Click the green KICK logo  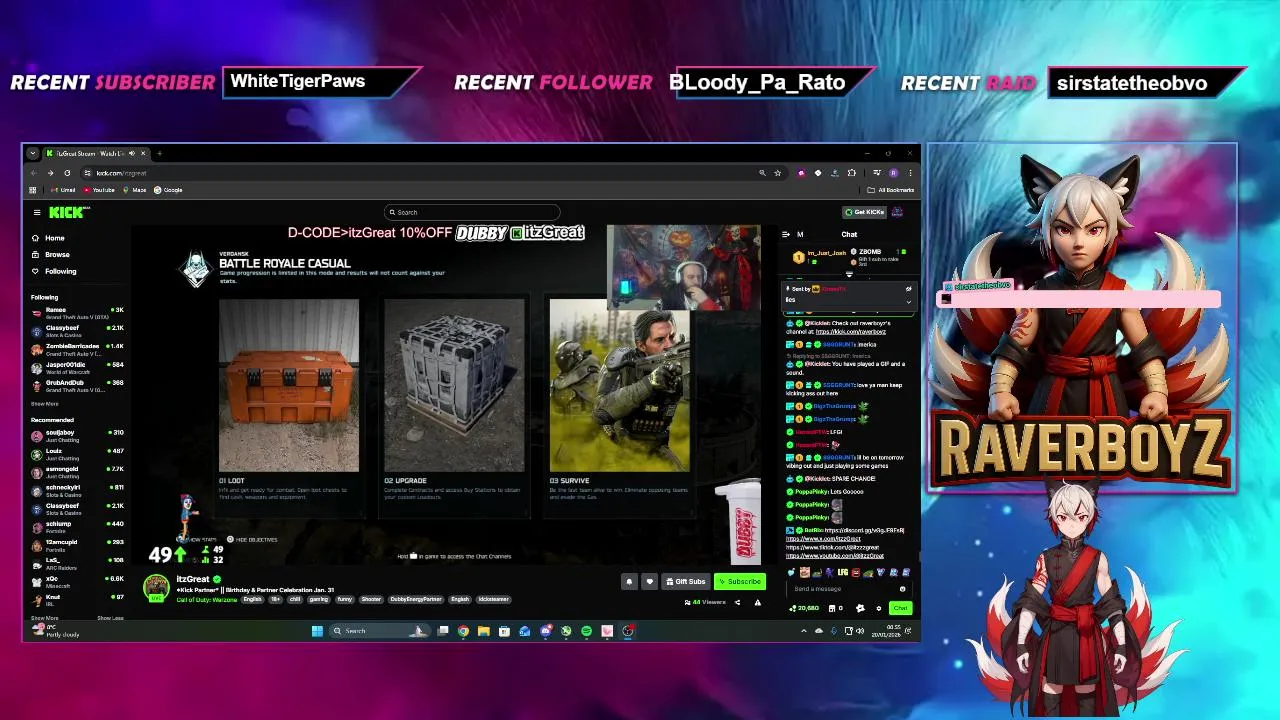click(x=68, y=212)
